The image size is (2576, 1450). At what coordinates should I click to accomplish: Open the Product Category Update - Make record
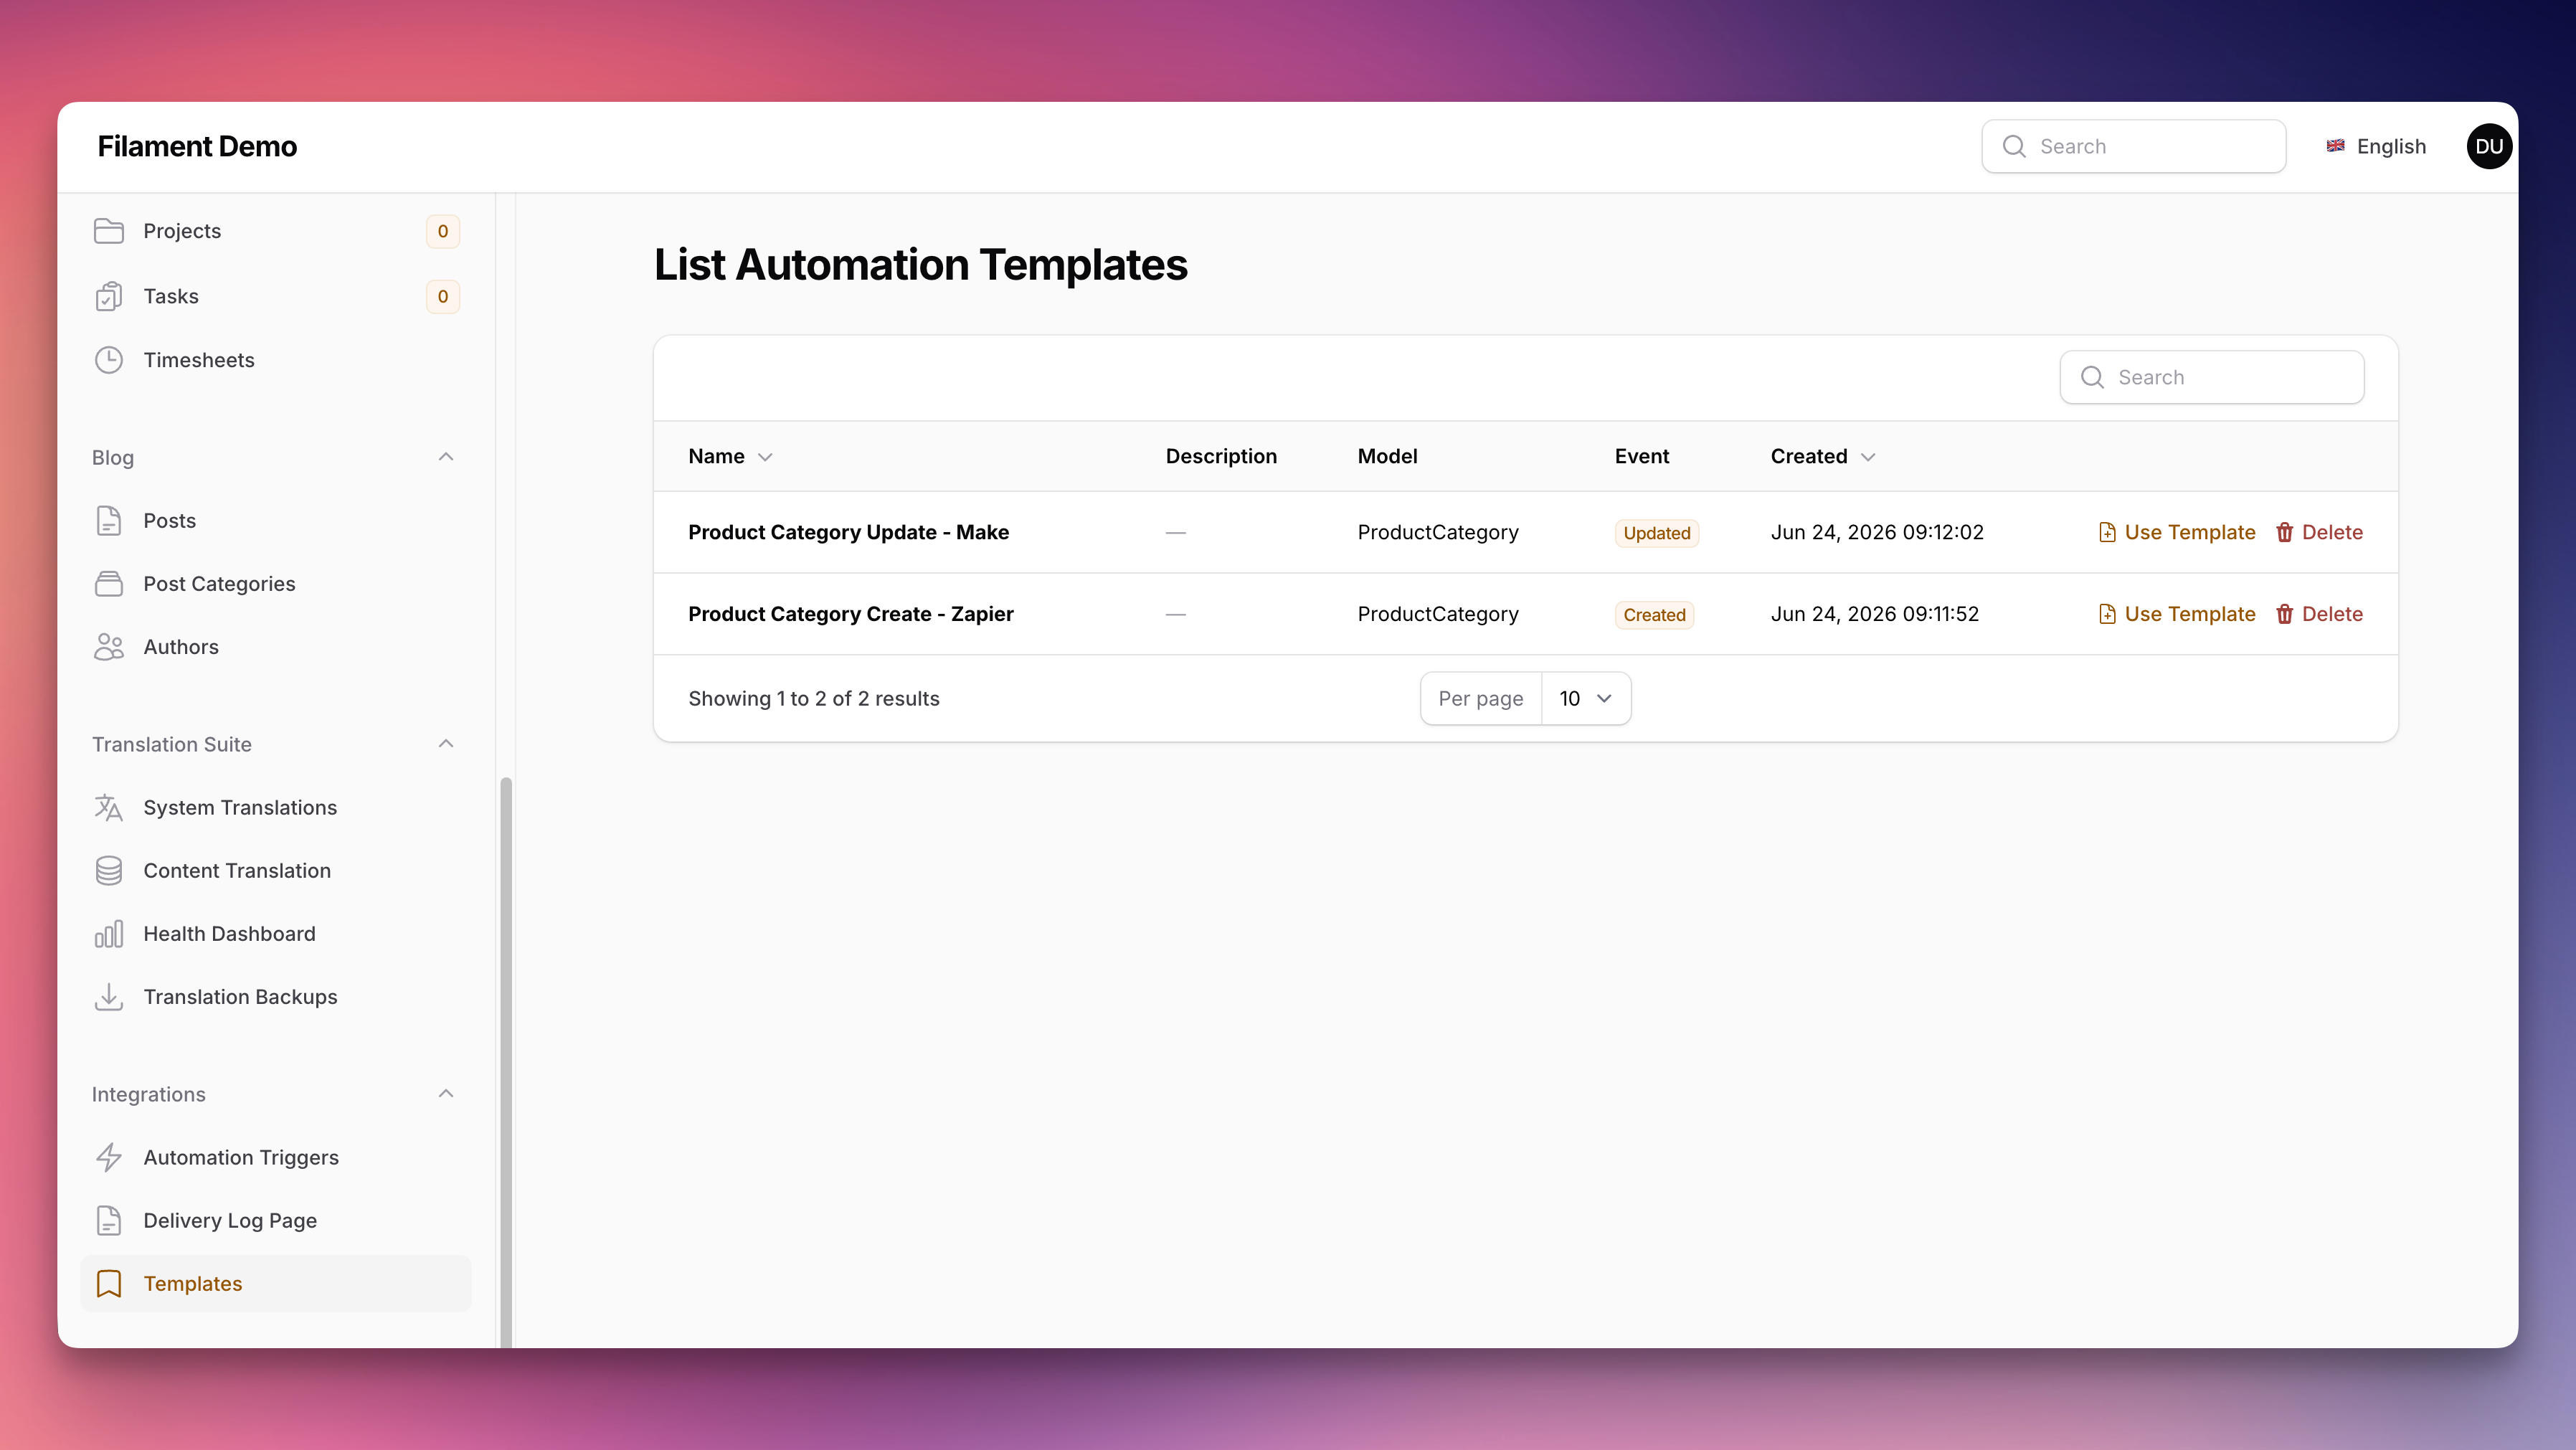click(x=848, y=532)
